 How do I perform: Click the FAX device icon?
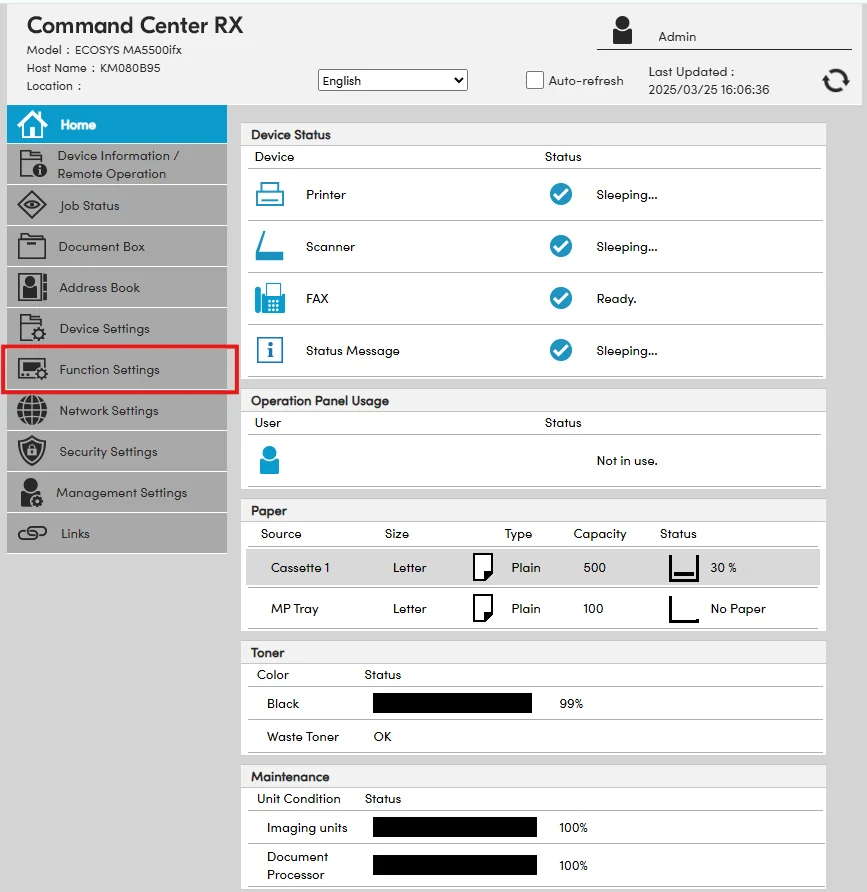270,299
